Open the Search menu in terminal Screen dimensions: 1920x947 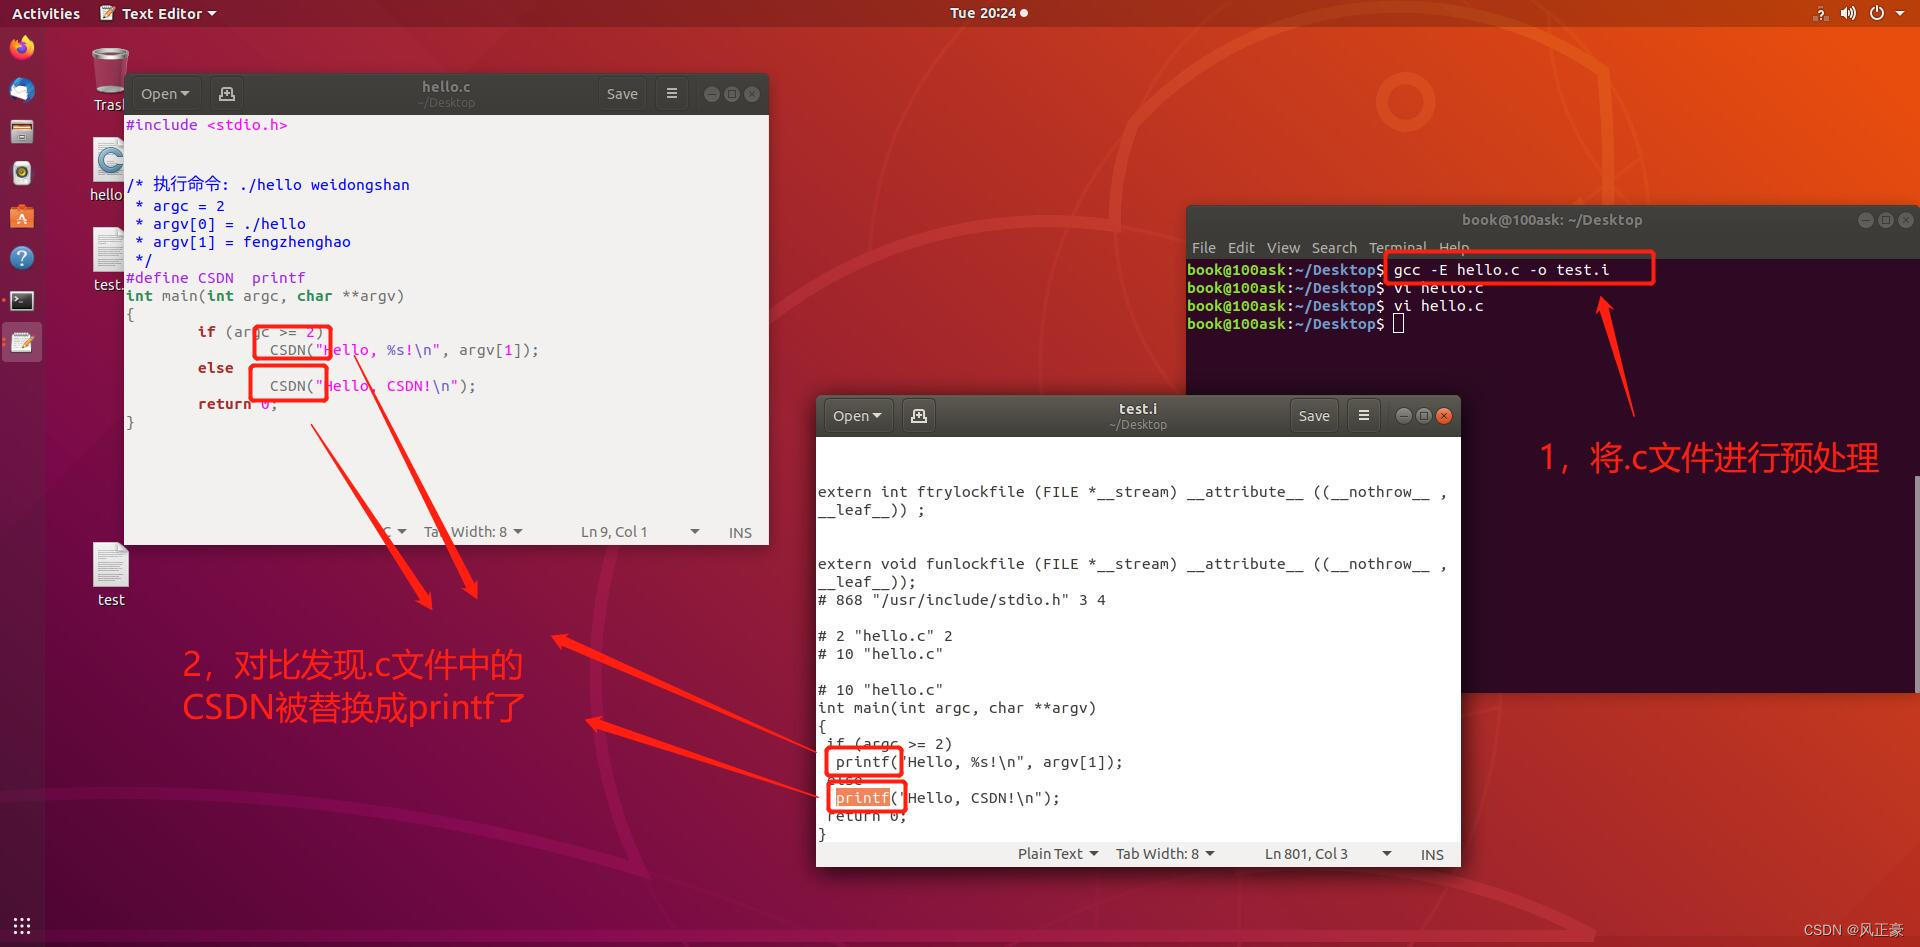pos(1334,248)
